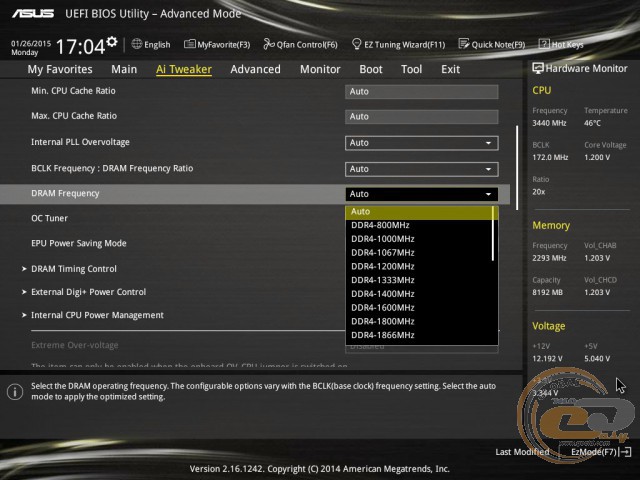This screenshot has width=640, height=480.
Task: Click the Max. CPU Cache Ratio field
Action: point(422,116)
